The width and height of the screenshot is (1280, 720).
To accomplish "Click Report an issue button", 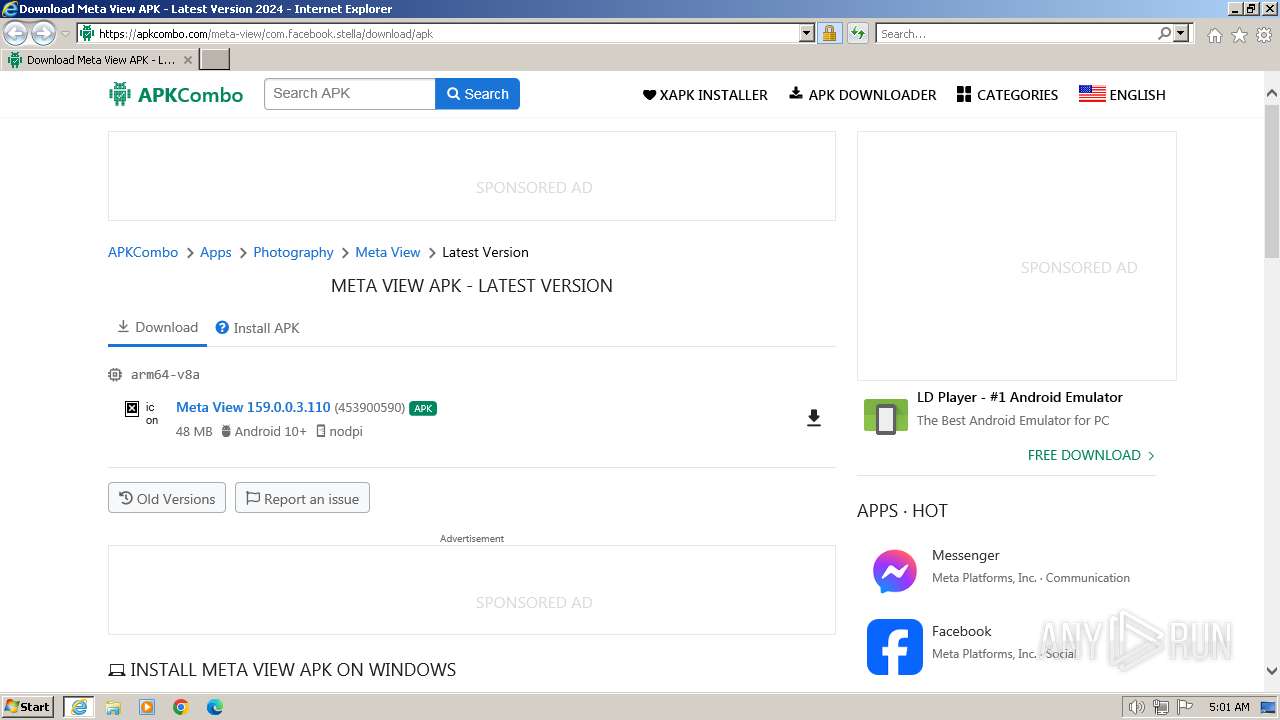I will 302,498.
